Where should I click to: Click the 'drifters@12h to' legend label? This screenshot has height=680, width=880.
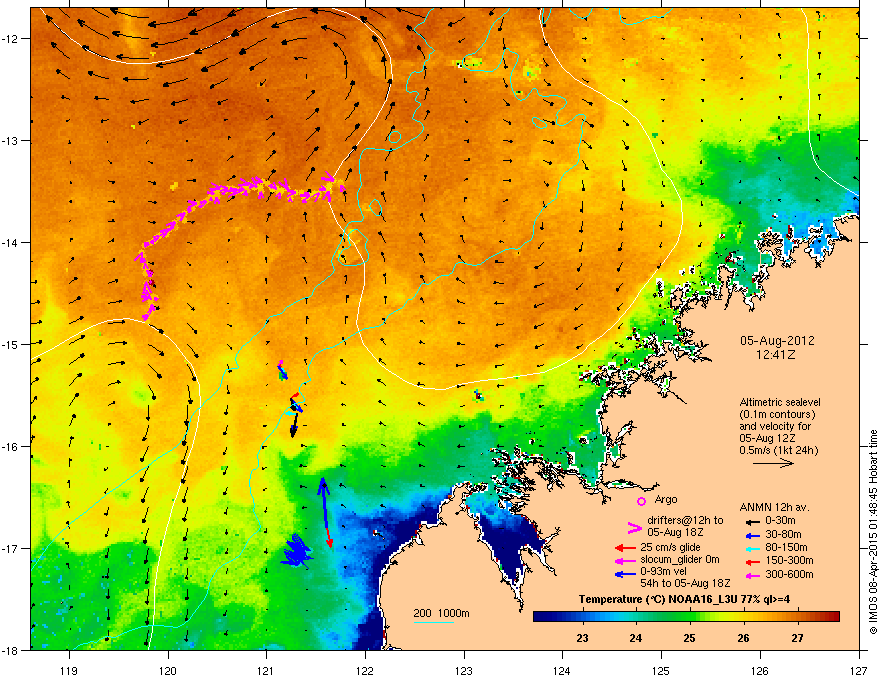coord(685,520)
